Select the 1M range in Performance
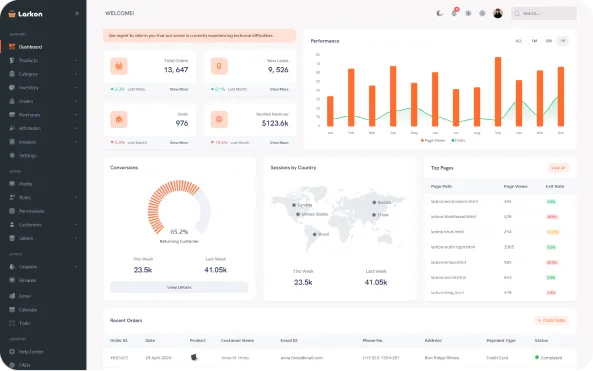Viewport: 593px width, 371px height. (534, 41)
